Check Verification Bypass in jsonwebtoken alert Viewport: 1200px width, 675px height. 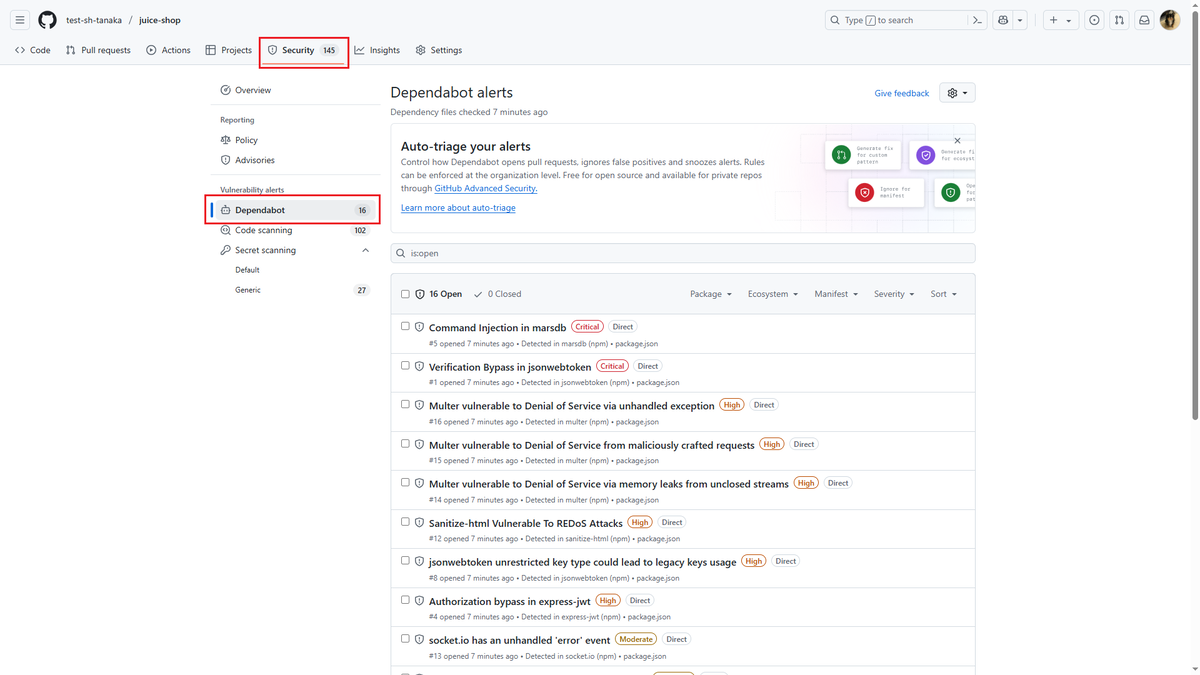pyautogui.click(x=405, y=365)
